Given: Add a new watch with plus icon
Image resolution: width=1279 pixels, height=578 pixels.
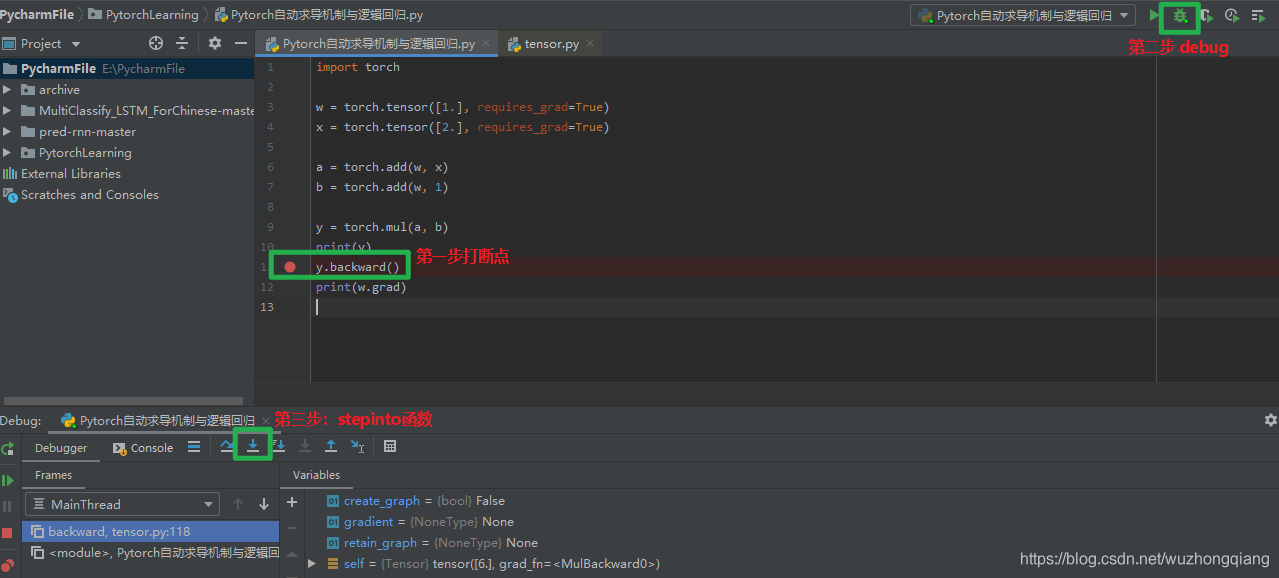Looking at the screenshot, I should pyautogui.click(x=292, y=502).
